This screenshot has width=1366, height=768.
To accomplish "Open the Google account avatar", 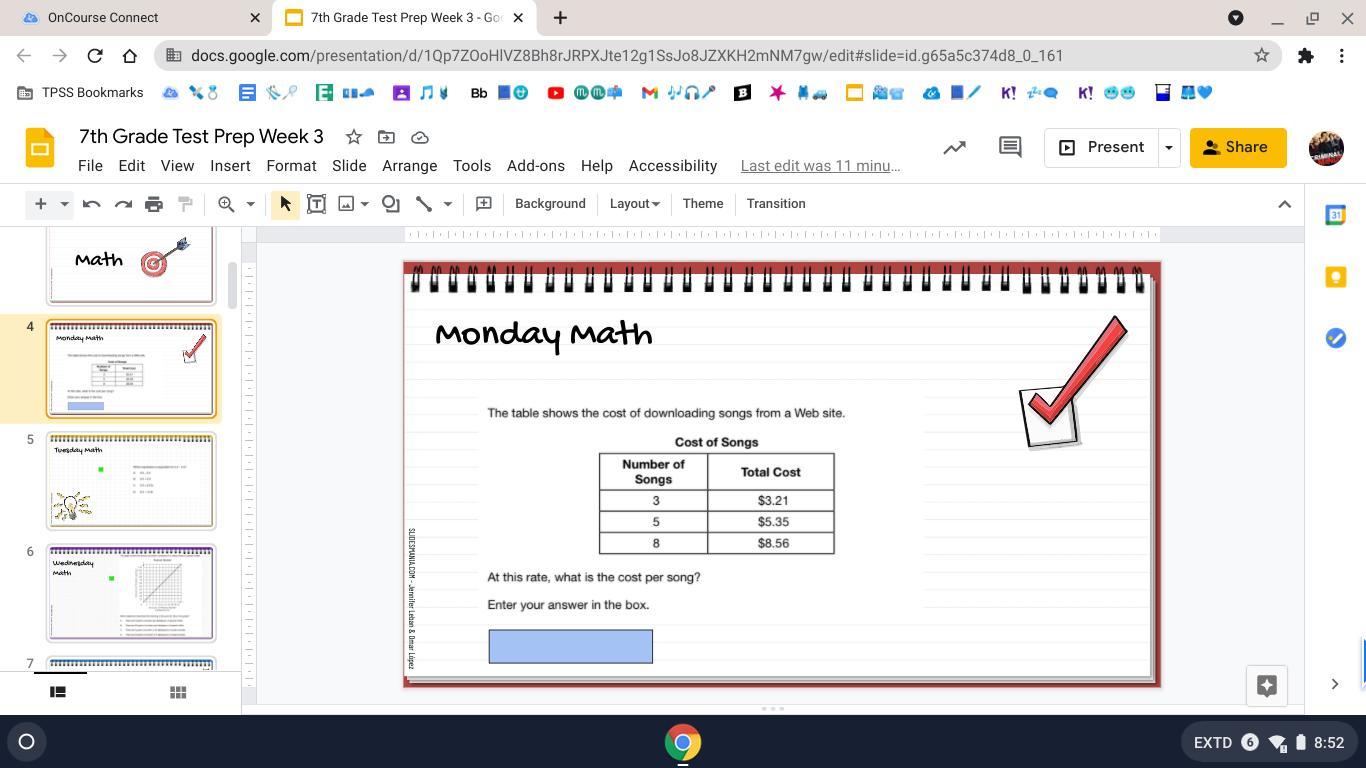I will coord(1326,148).
